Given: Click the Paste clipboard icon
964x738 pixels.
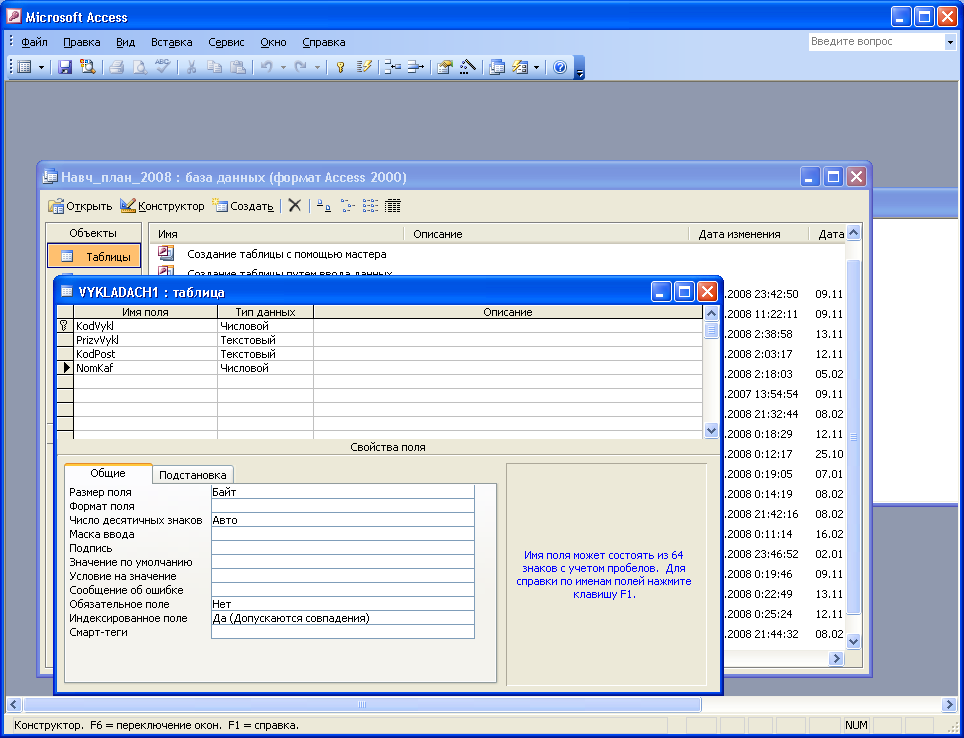Looking at the screenshot, I should click(x=237, y=67).
